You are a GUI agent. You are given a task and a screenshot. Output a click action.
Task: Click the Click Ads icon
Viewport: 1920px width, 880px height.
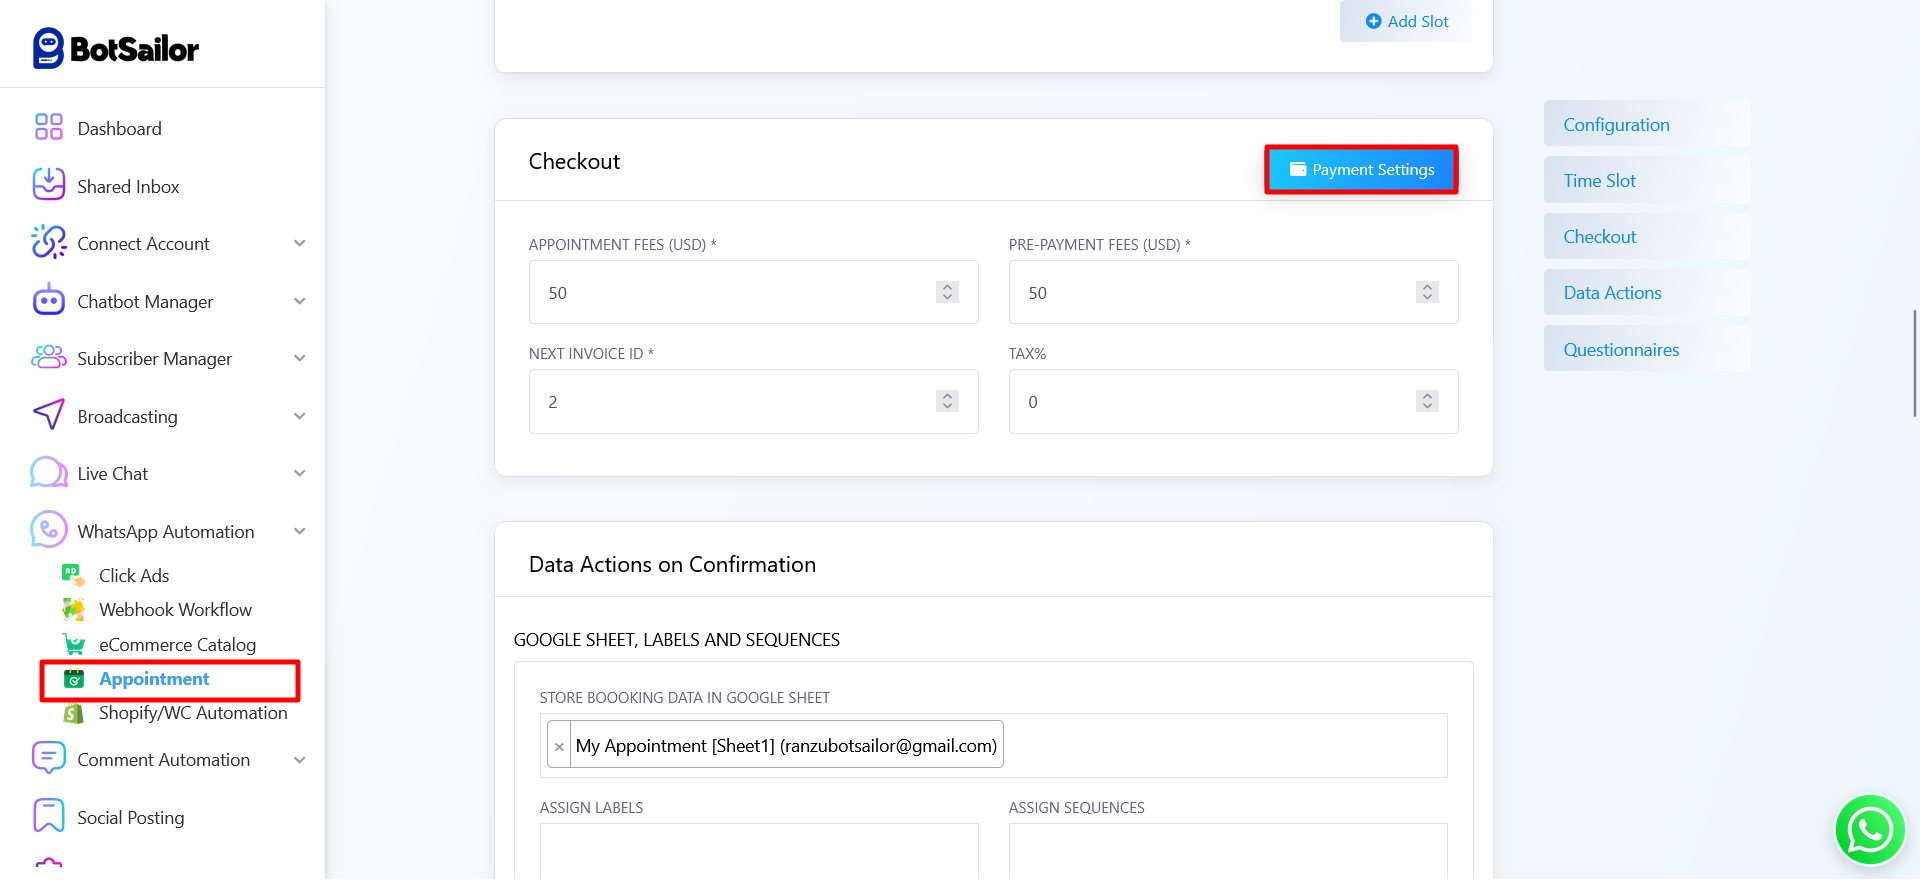click(73, 575)
